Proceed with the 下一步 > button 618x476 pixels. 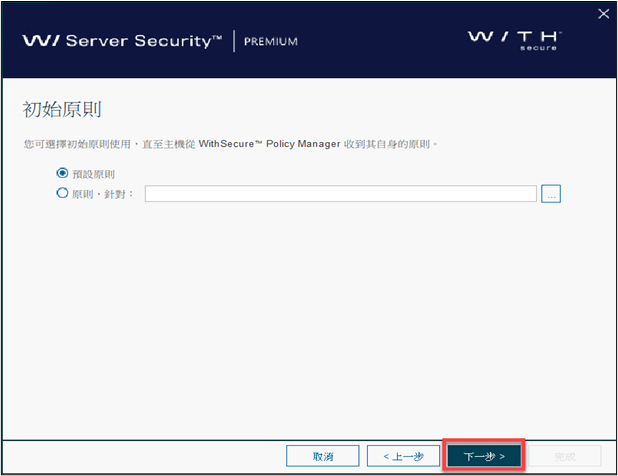[484, 456]
